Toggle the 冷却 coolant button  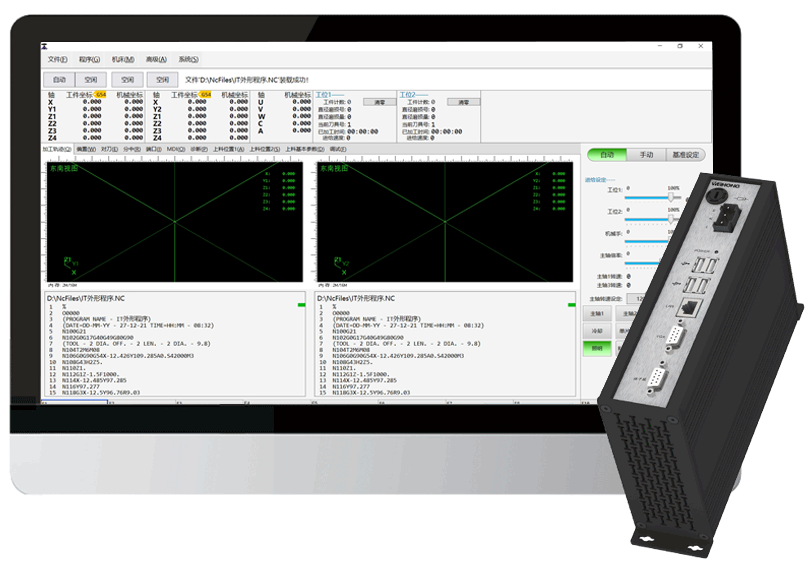click(x=595, y=331)
